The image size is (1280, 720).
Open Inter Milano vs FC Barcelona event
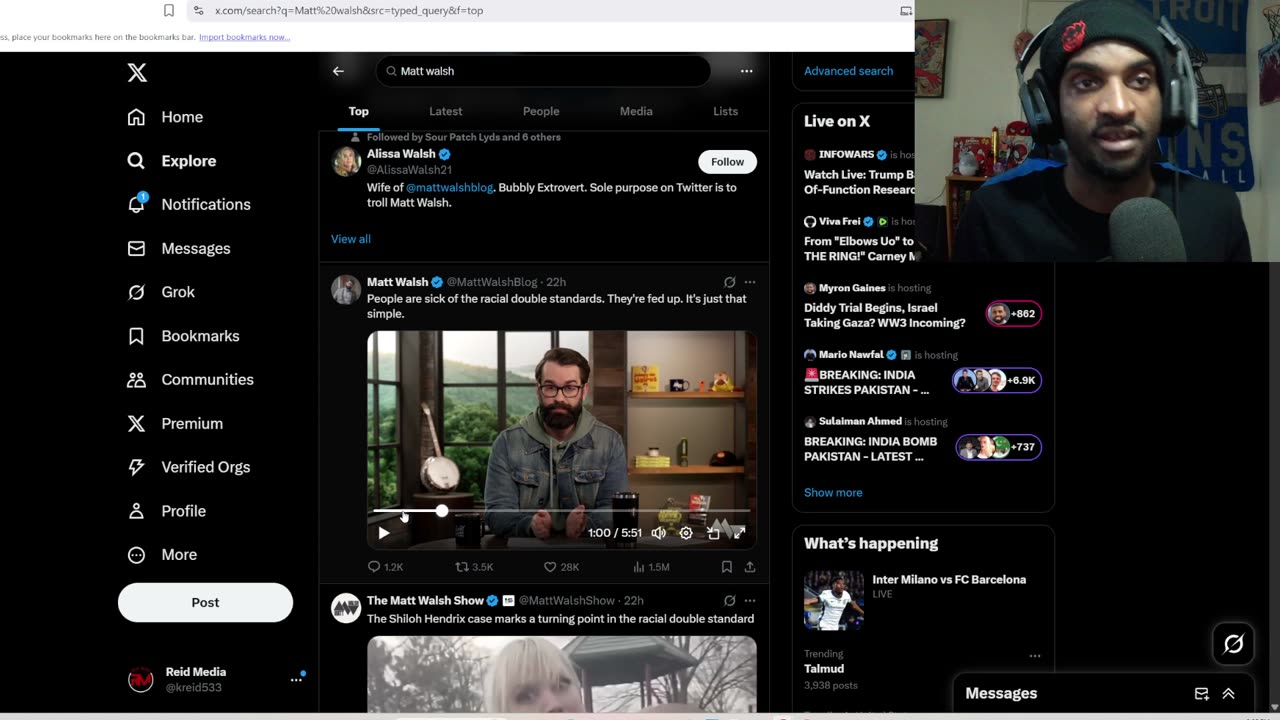(x=923, y=599)
